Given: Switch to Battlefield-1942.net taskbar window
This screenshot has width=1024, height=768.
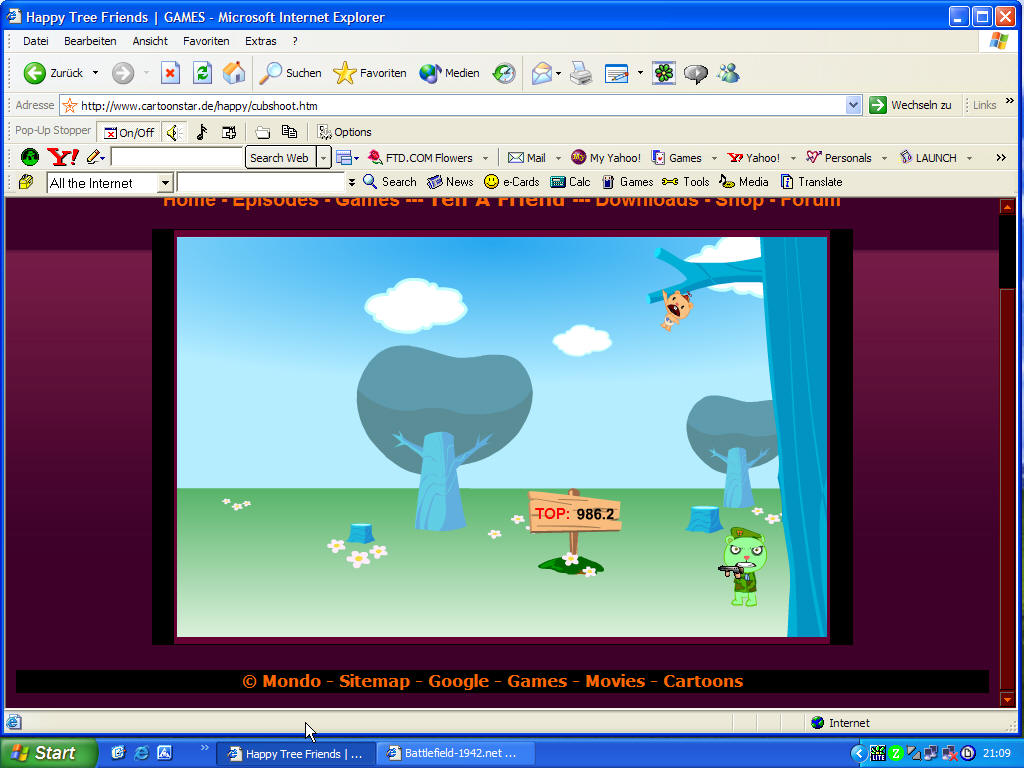Looking at the screenshot, I should (455, 753).
